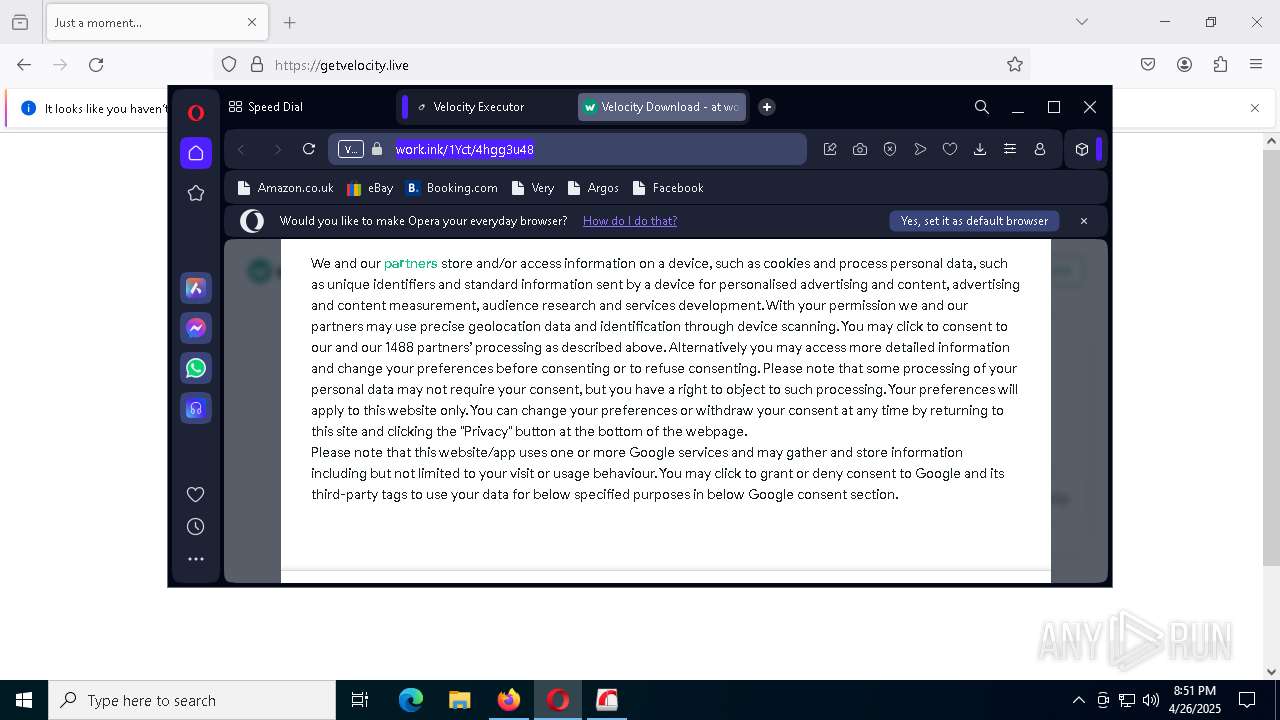
Task: Close the 'Just a moment...' Firefox tab
Action: (x=252, y=22)
